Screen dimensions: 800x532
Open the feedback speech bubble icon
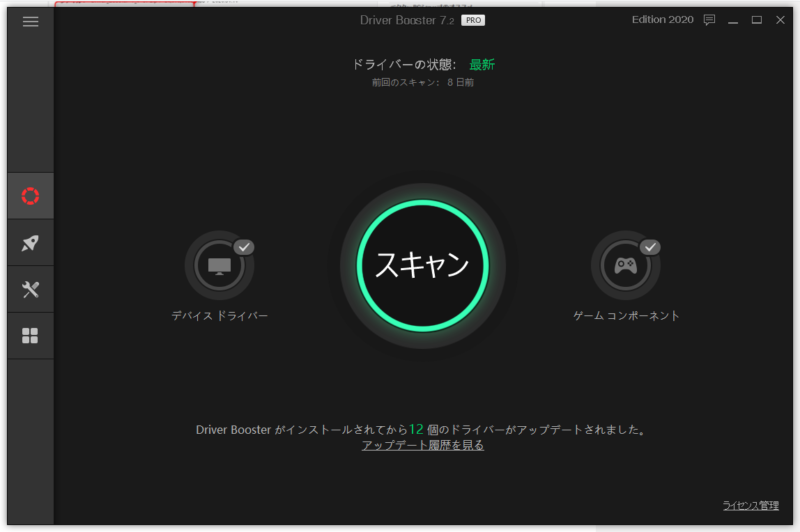(709, 20)
